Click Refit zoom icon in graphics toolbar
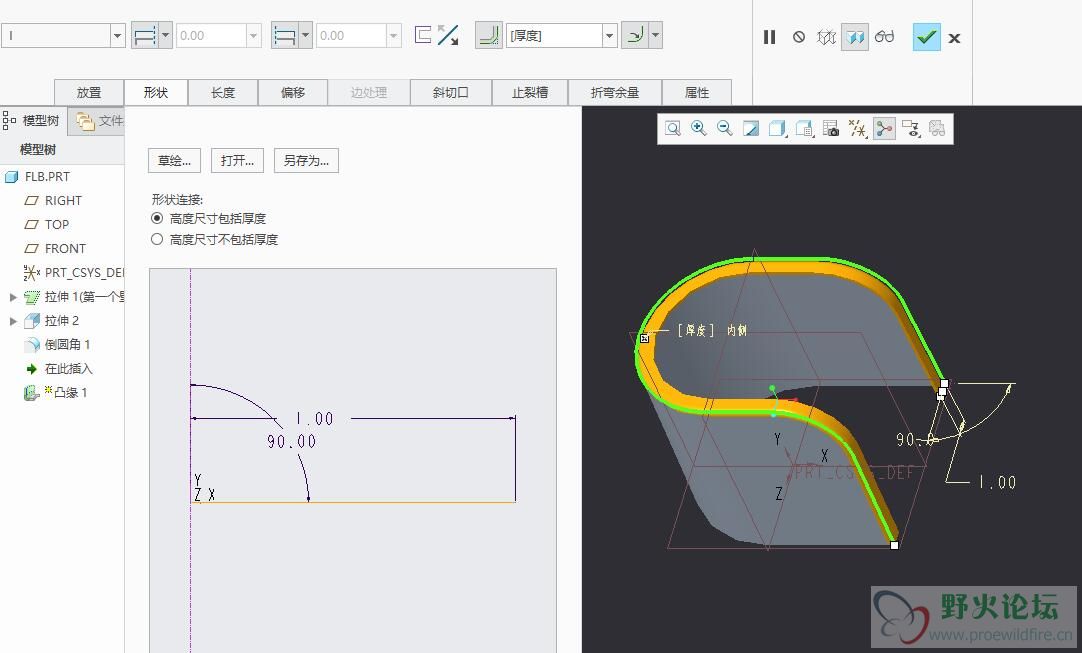 click(x=673, y=128)
